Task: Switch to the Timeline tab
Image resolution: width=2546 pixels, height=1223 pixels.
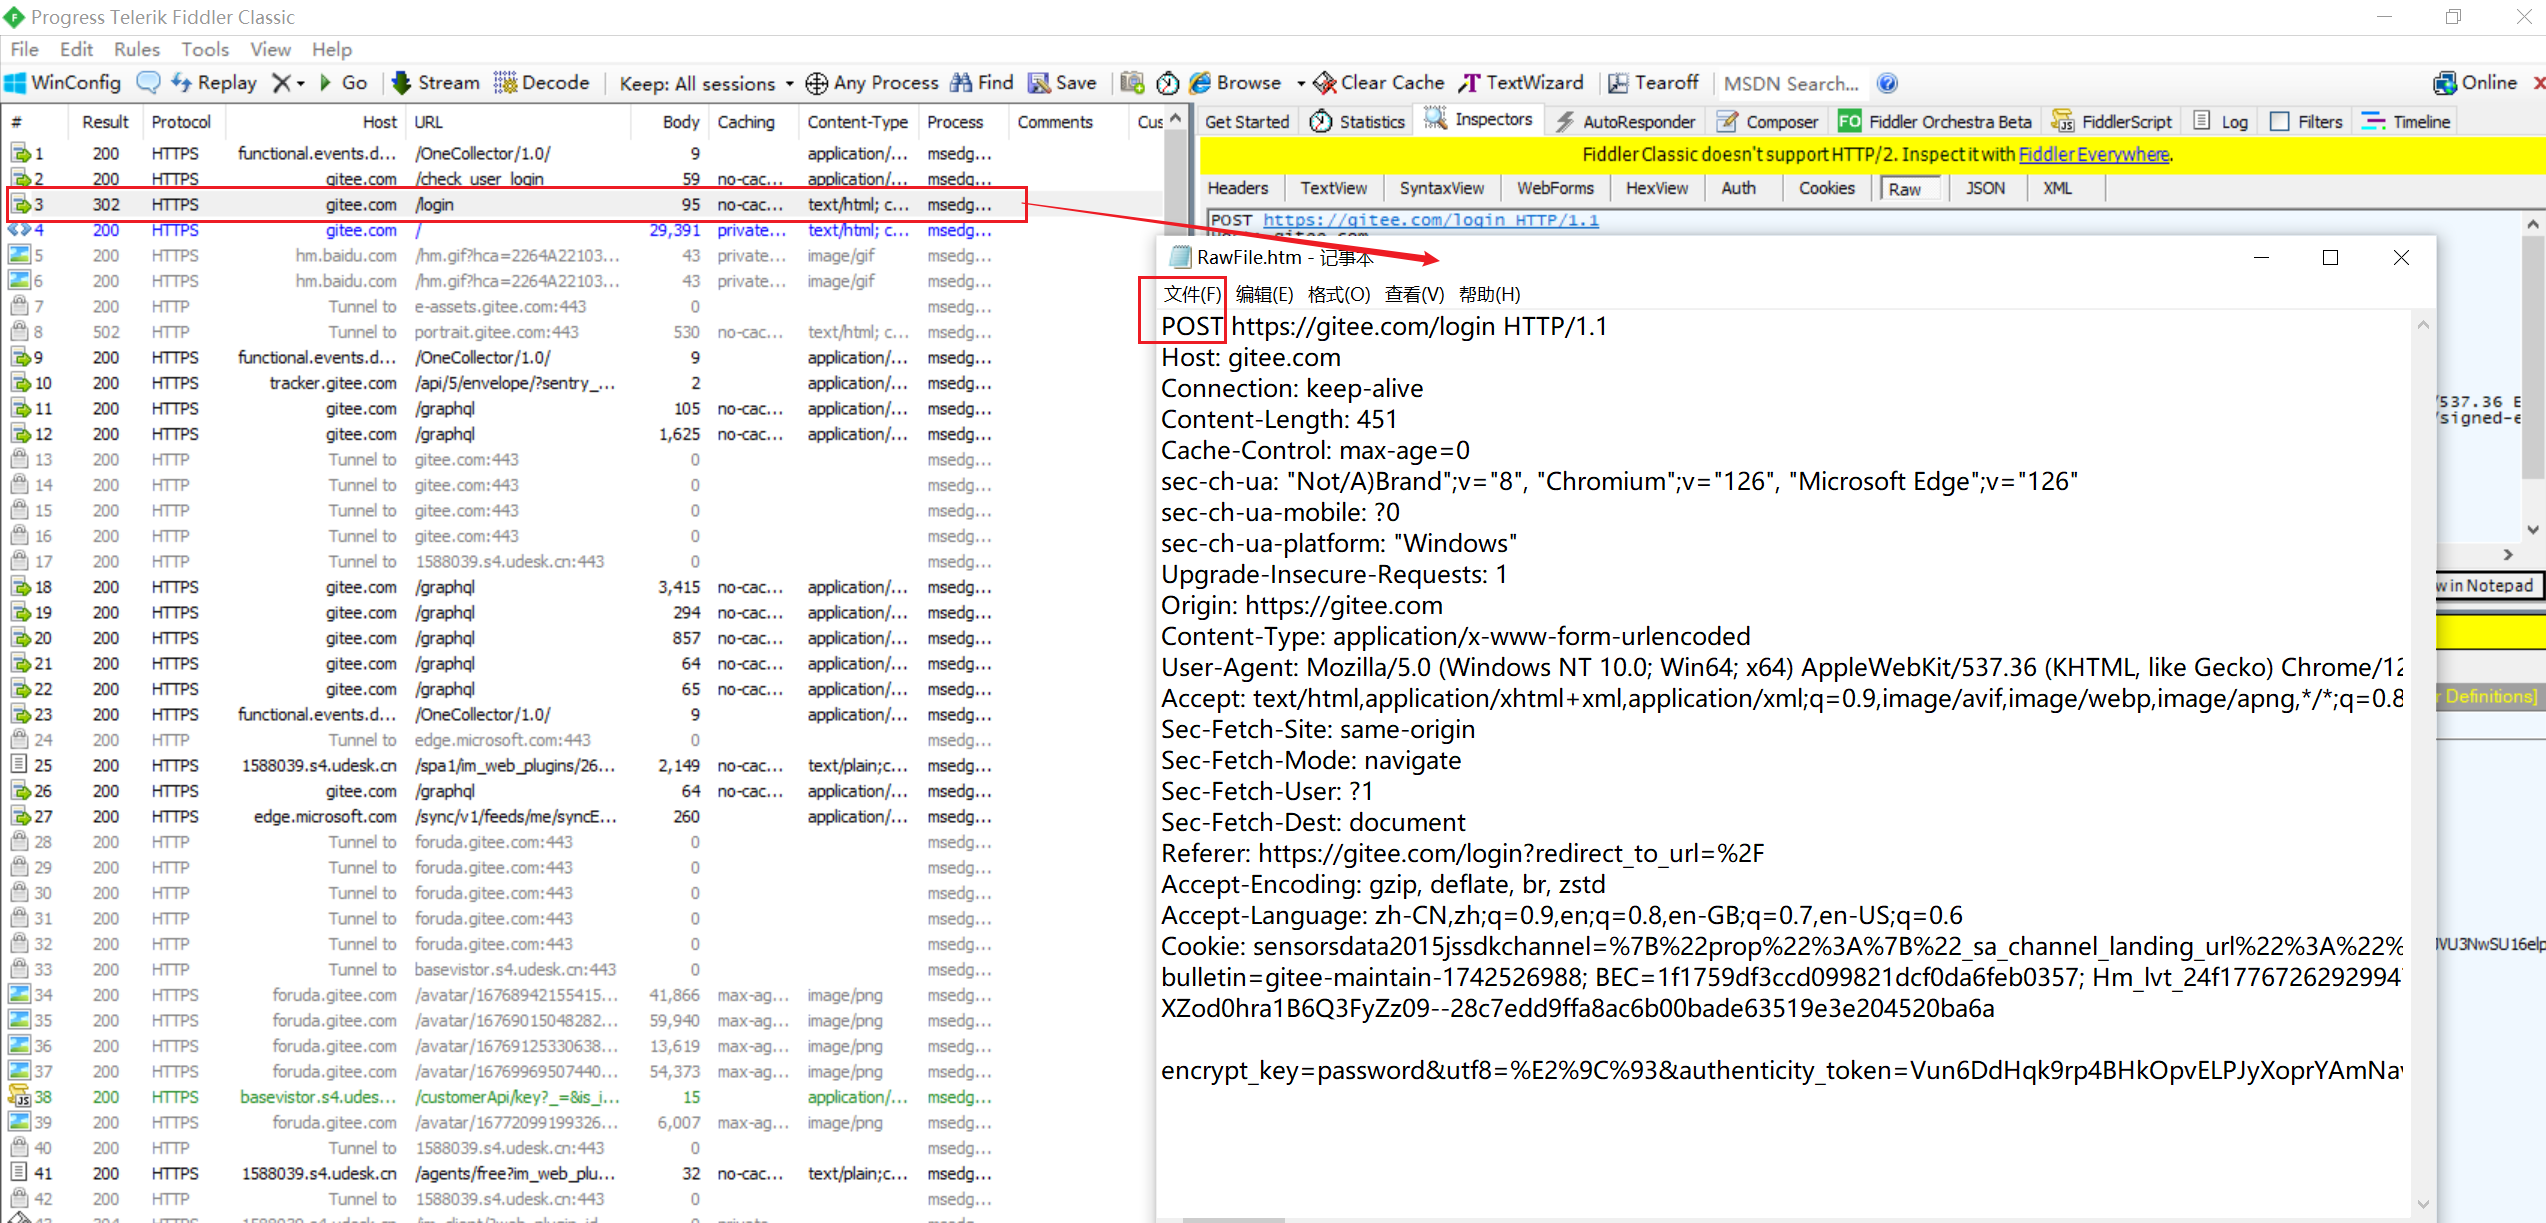Action: (x=2406, y=122)
